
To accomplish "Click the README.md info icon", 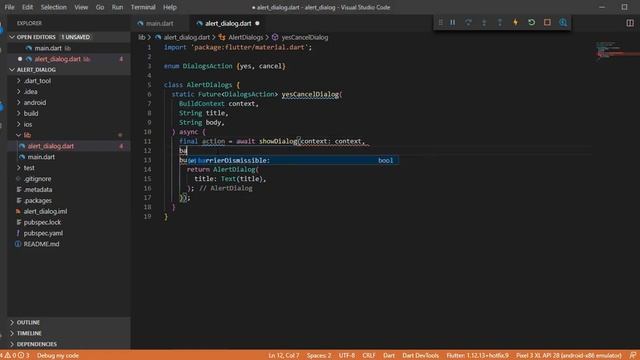I will tap(18, 244).
